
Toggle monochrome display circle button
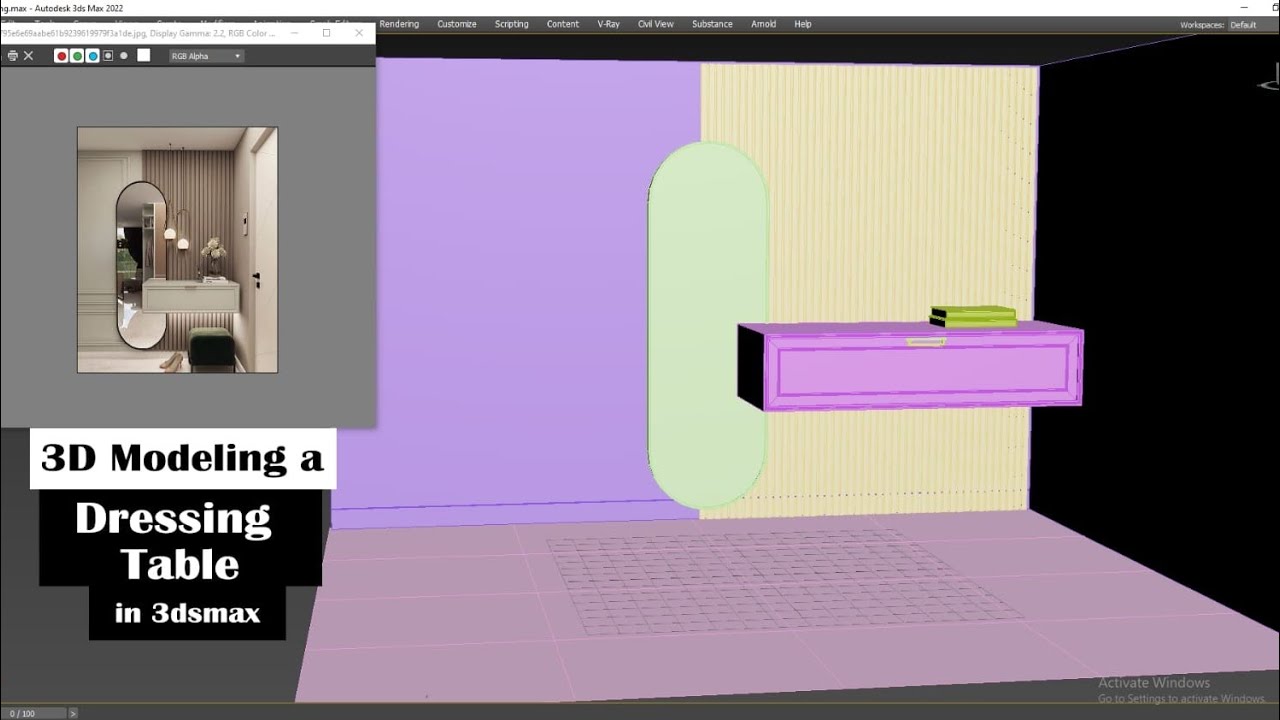(124, 56)
